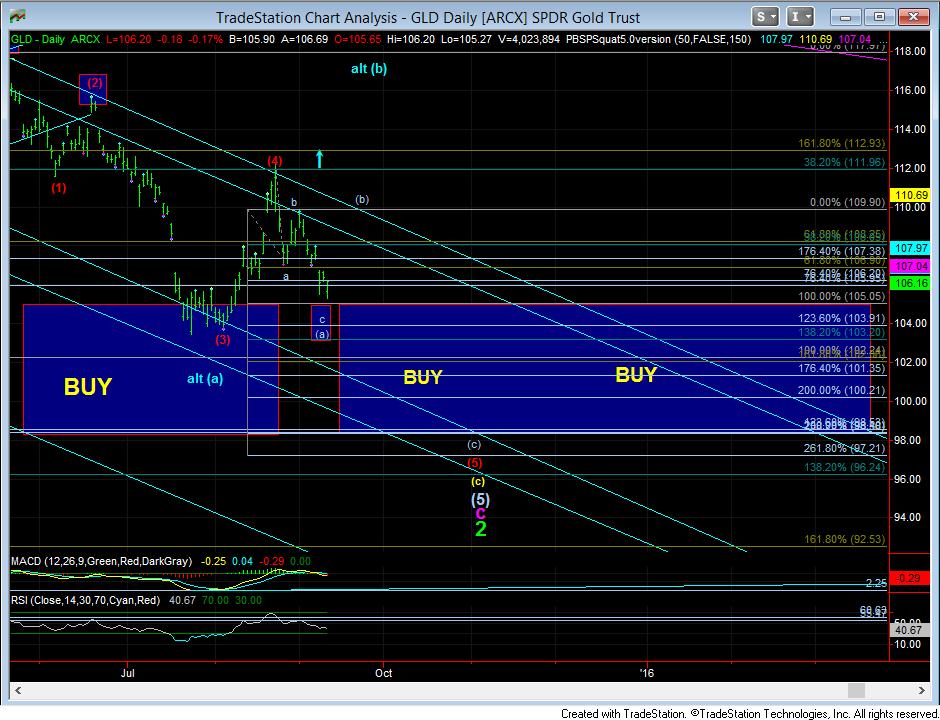The width and height of the screenshot is (940, 720).
Task: Click the 'MACD (12,26,9,Green,Red,DarkGray)' indicator label
Action: tap(102, 561)
